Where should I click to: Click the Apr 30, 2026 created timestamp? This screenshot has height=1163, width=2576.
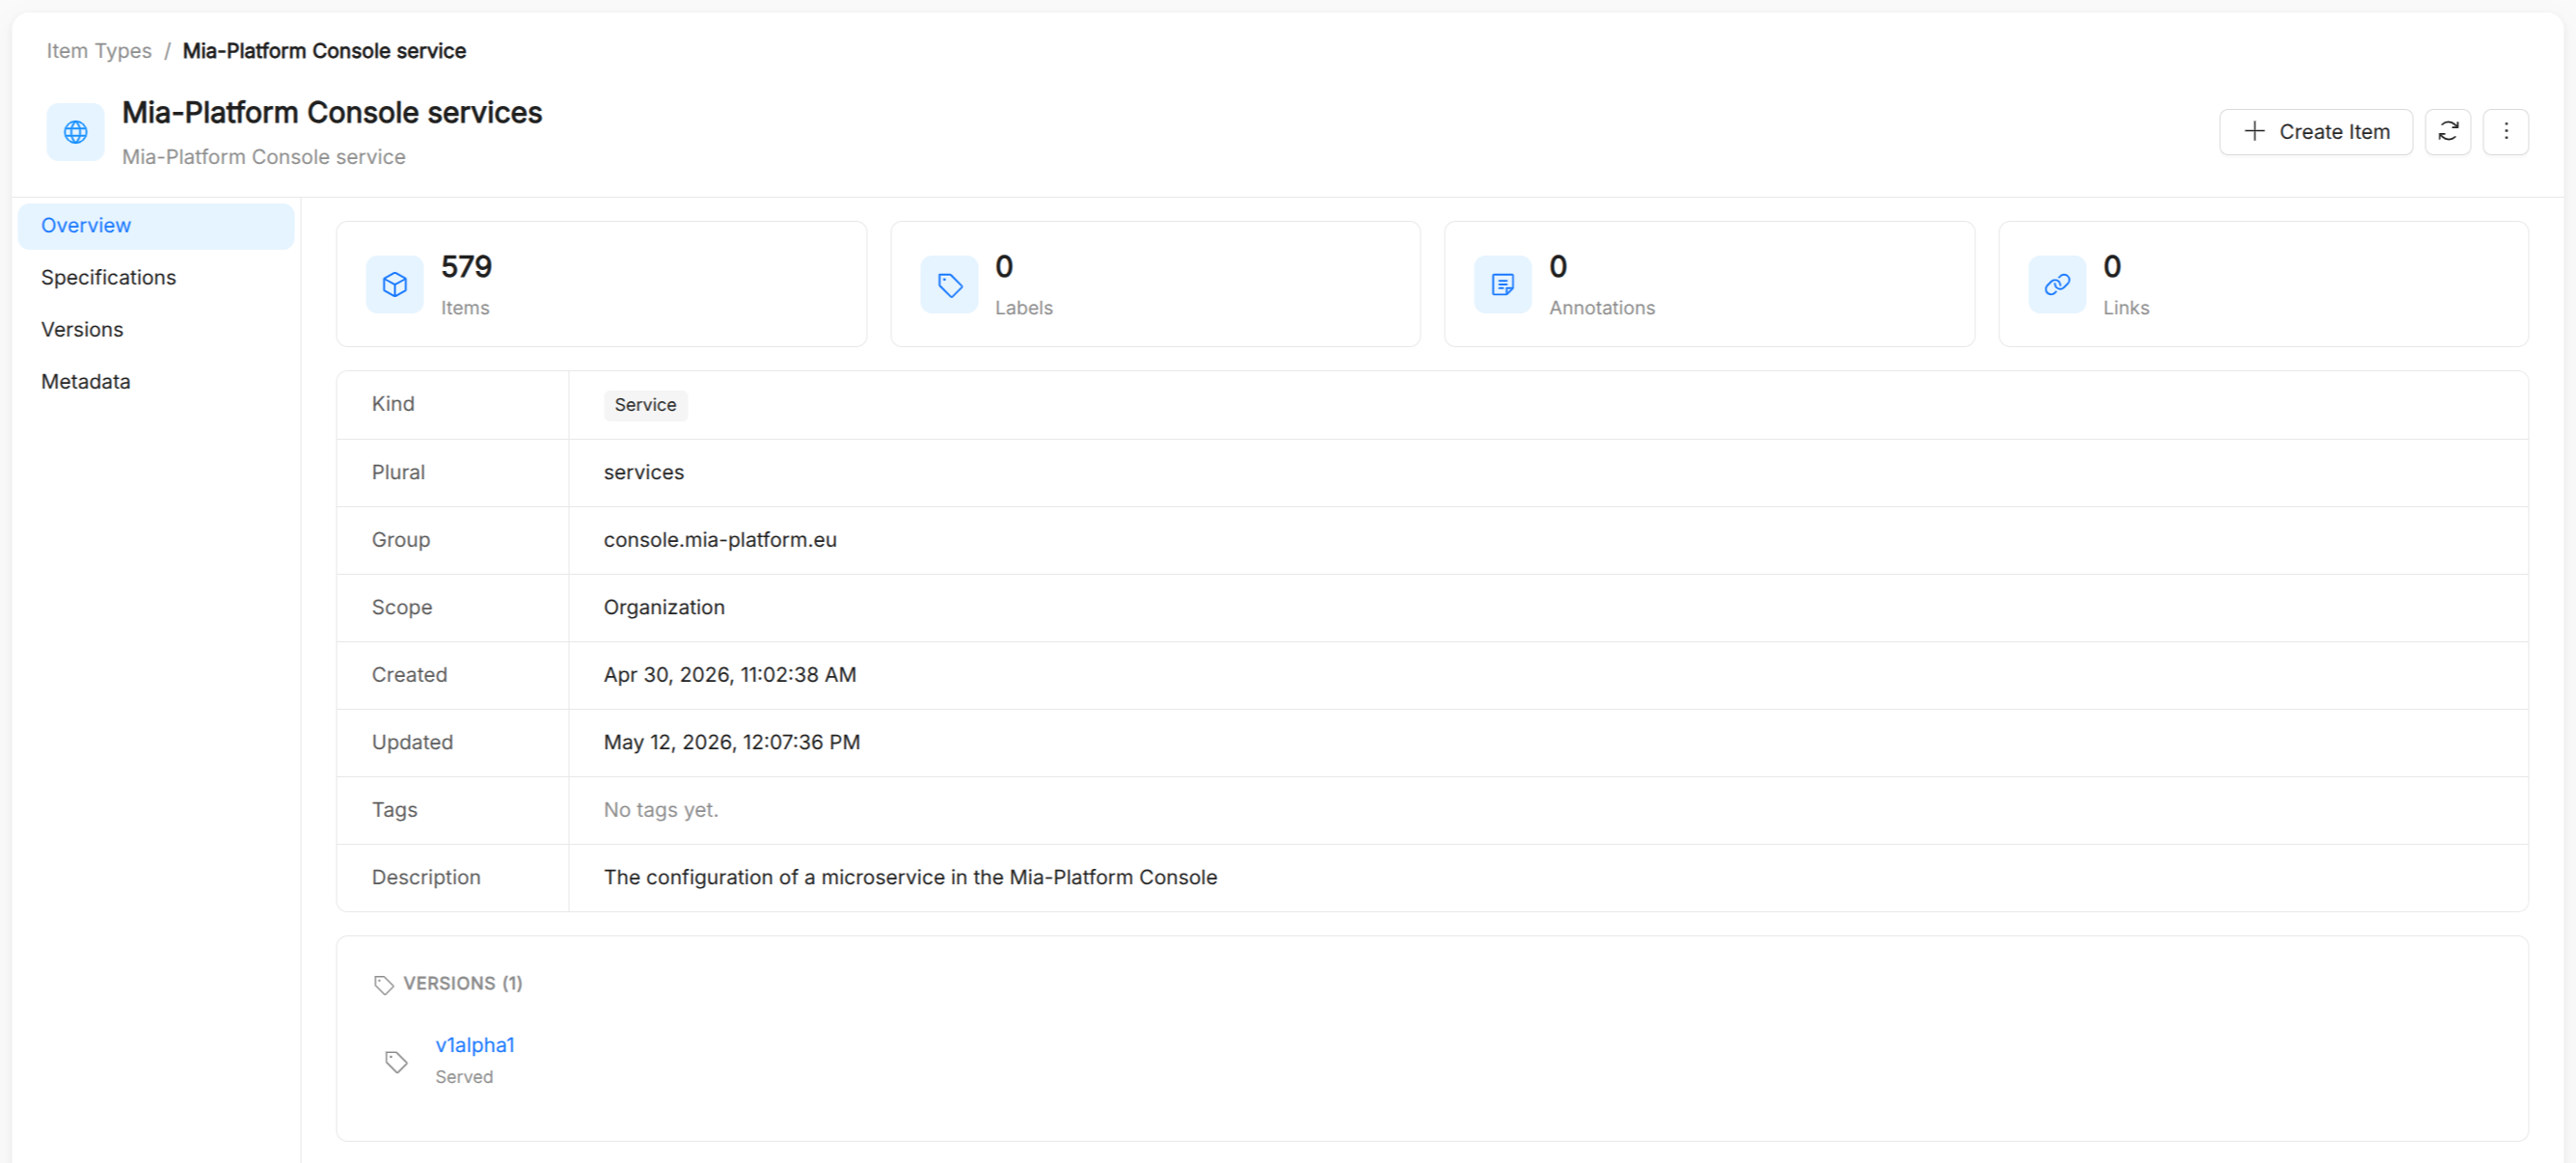[x=729, y=675]
